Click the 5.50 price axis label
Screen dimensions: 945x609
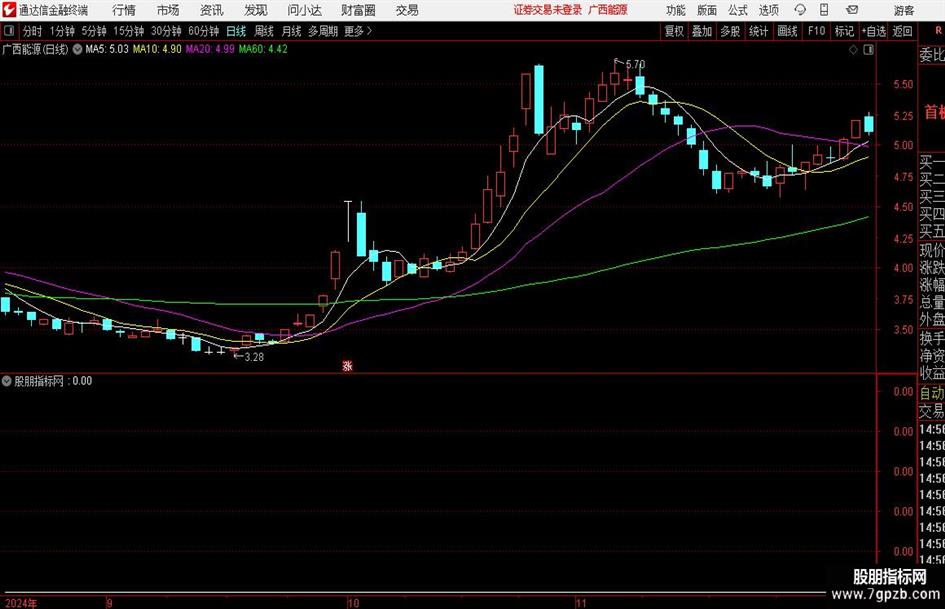903,84
